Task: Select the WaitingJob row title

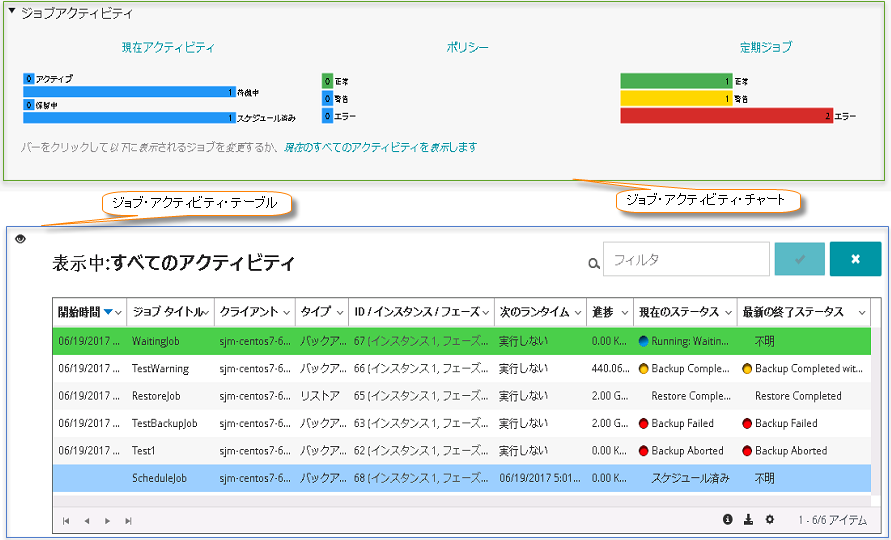Action: 156,341
